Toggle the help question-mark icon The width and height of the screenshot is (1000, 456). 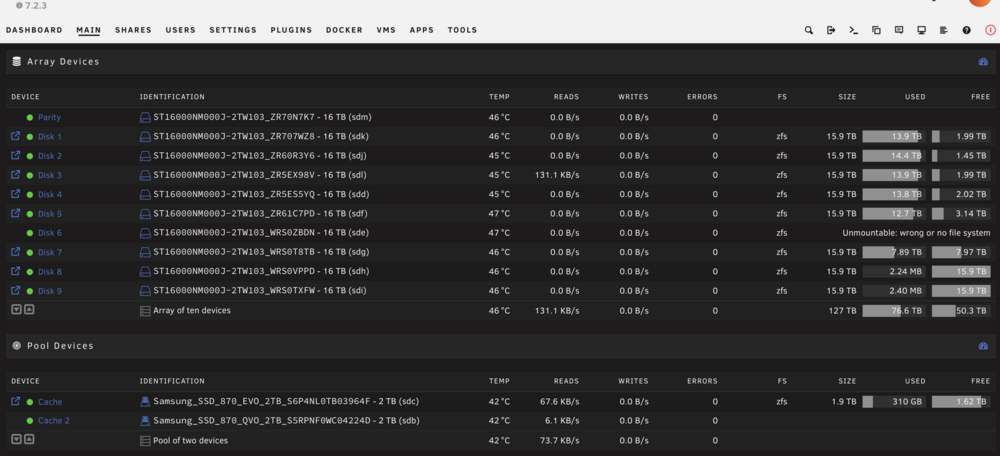point(967,30)
